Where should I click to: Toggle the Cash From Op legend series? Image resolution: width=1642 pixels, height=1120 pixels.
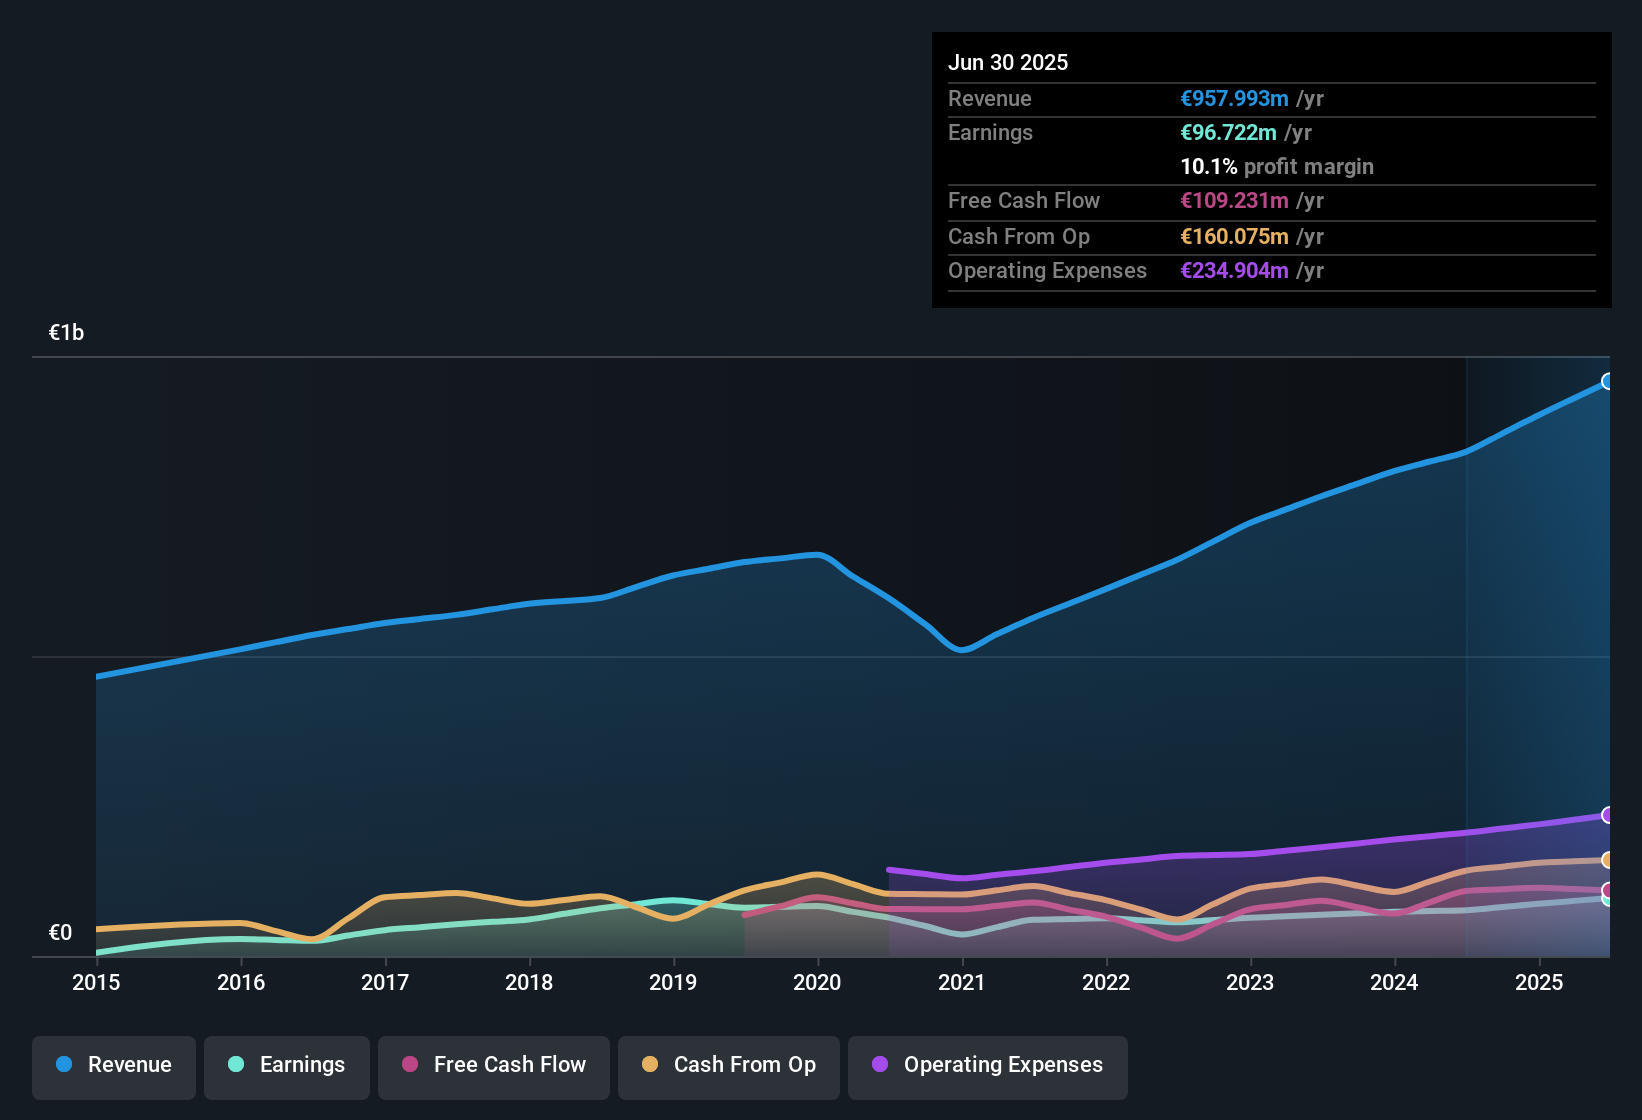click(729, 1067)
